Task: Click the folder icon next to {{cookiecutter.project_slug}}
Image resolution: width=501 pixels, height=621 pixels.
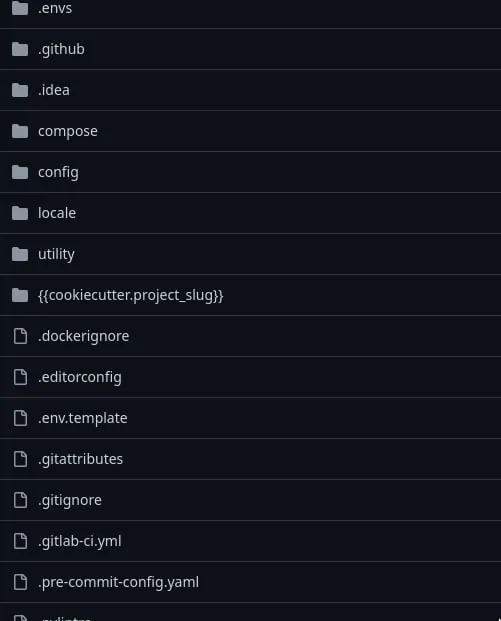Action: coord(20,295)
